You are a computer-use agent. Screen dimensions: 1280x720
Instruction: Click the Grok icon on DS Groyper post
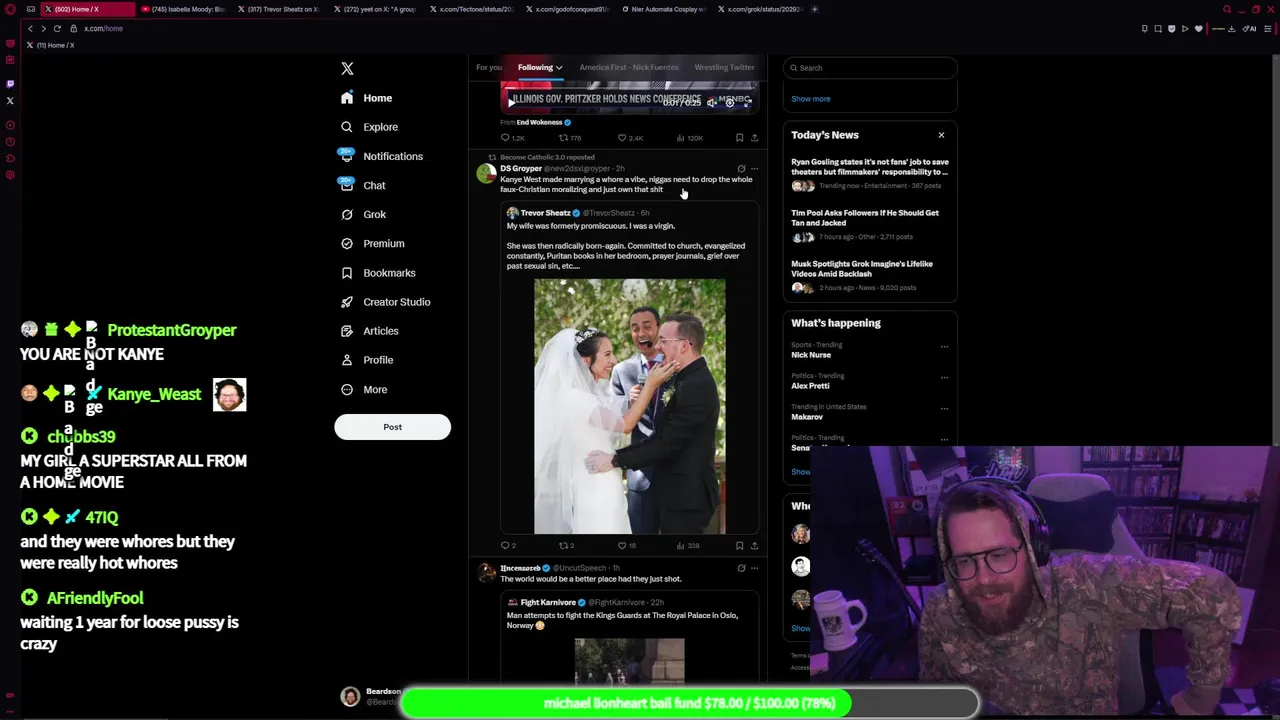coord(741,169)
